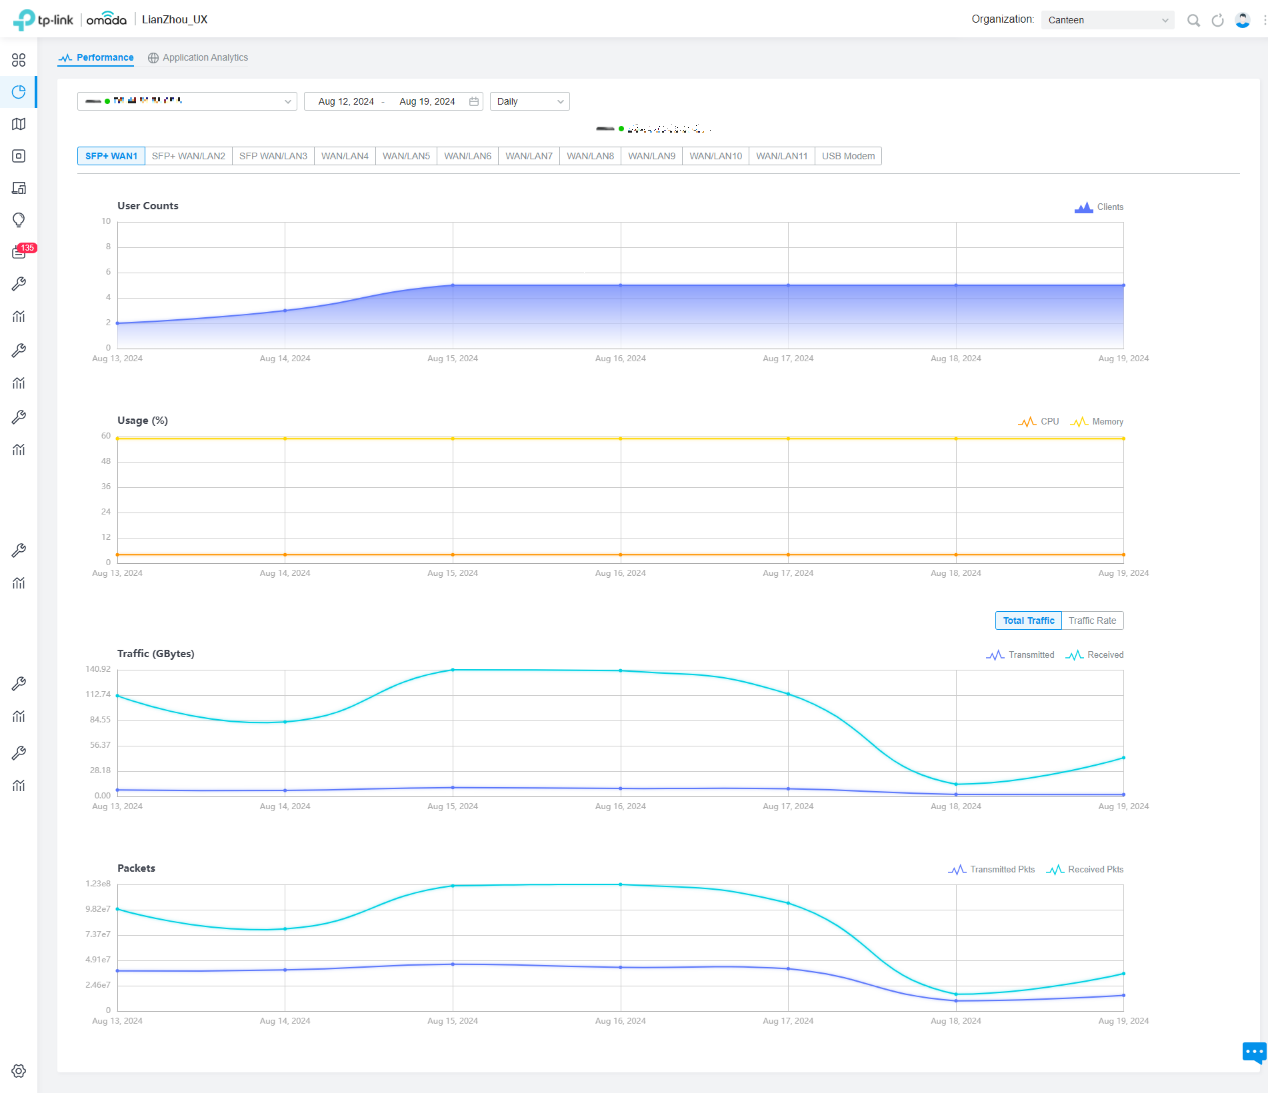Open the Insight light bulb icon
1268x1093 pixels.
[18, 220]
